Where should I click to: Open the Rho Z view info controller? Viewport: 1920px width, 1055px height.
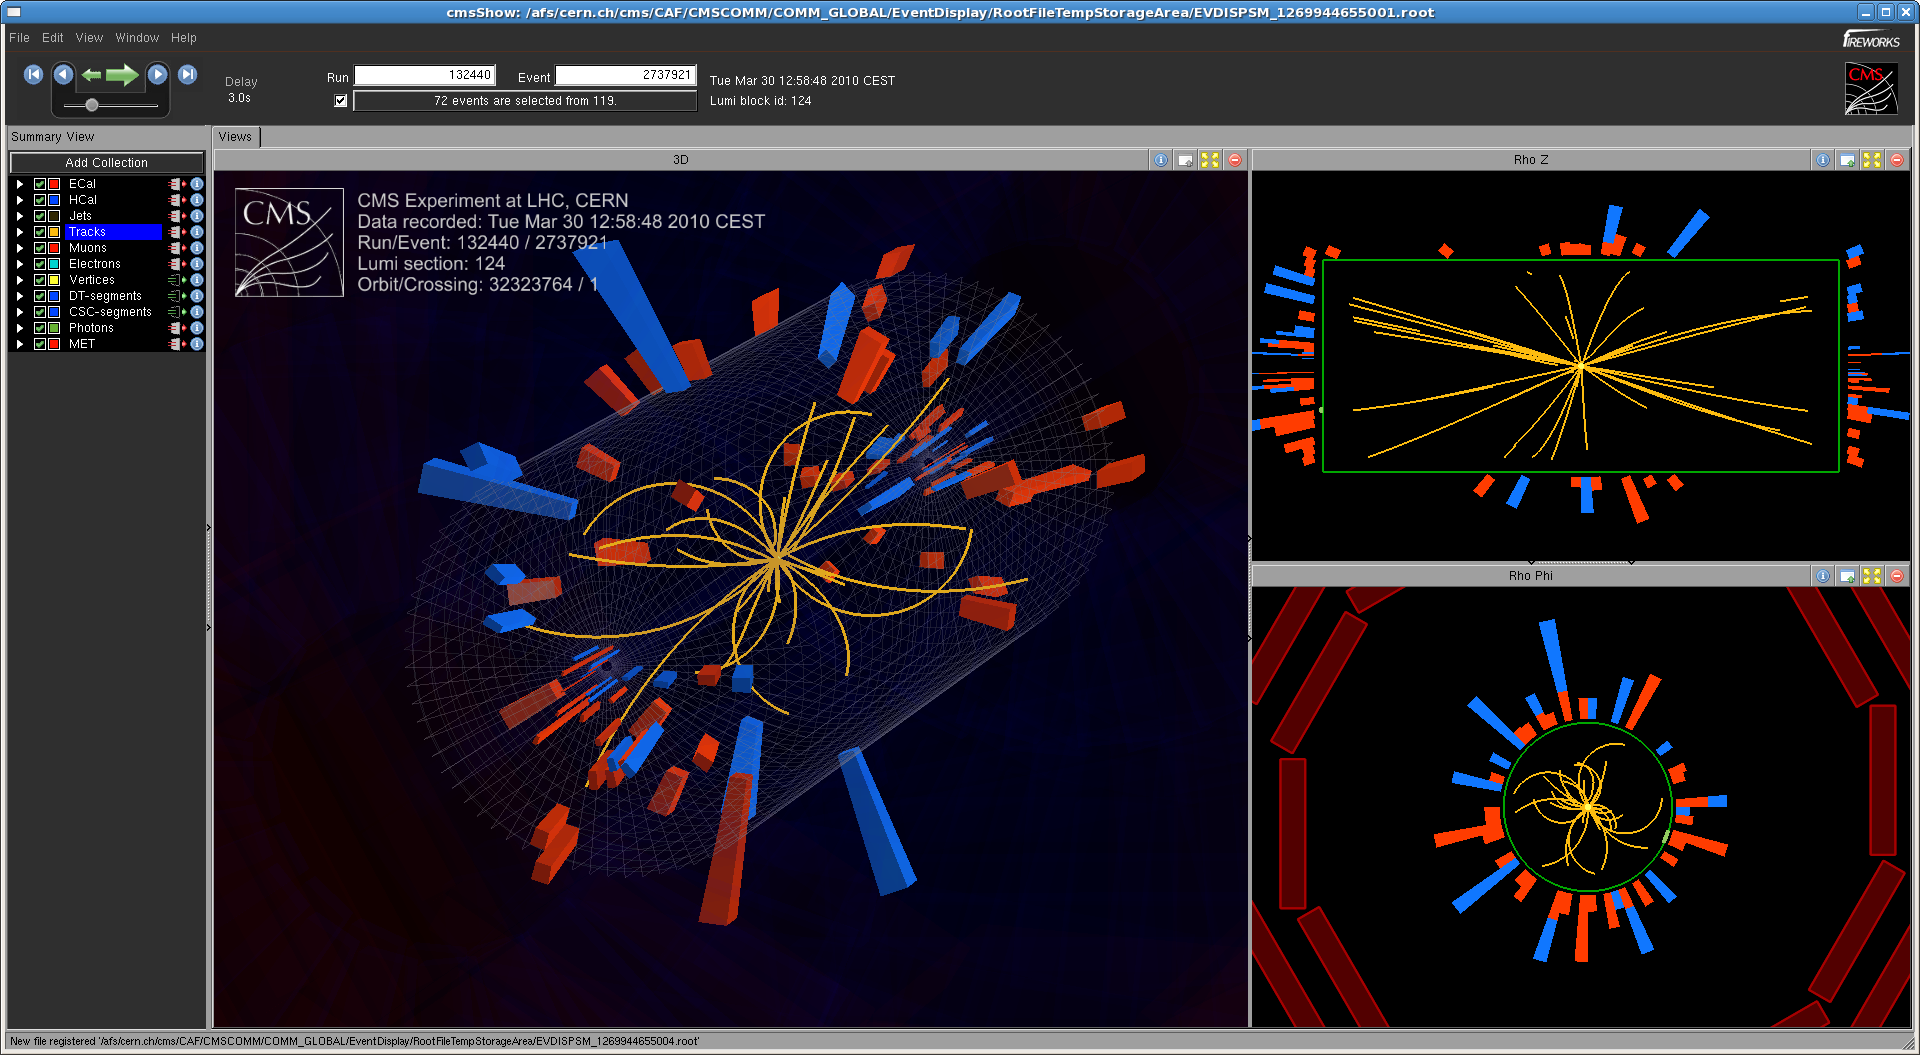click(x=1823, y=160)
